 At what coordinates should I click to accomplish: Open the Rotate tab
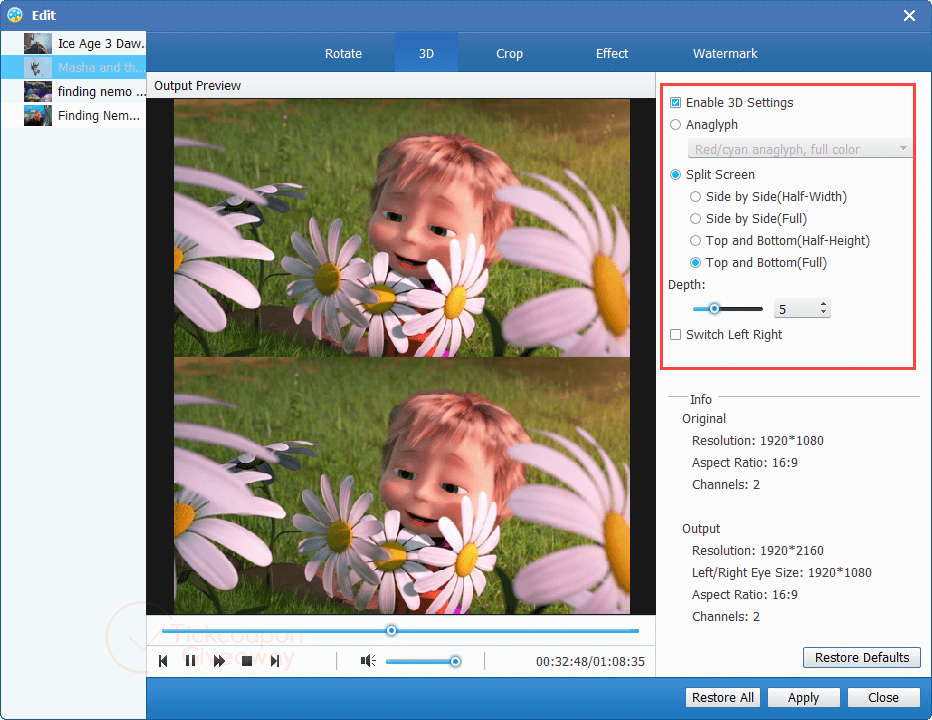coord(343,54)
